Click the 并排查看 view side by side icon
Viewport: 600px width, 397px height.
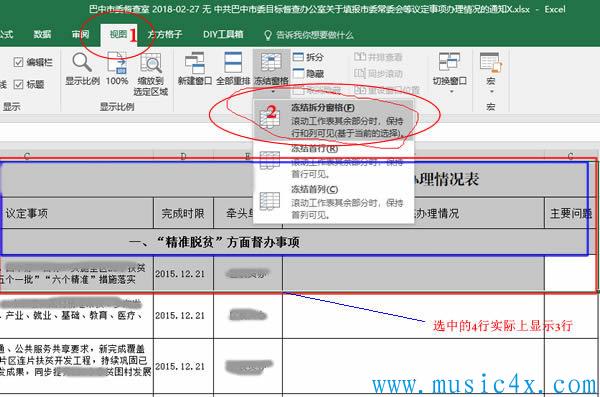point(360,57)
